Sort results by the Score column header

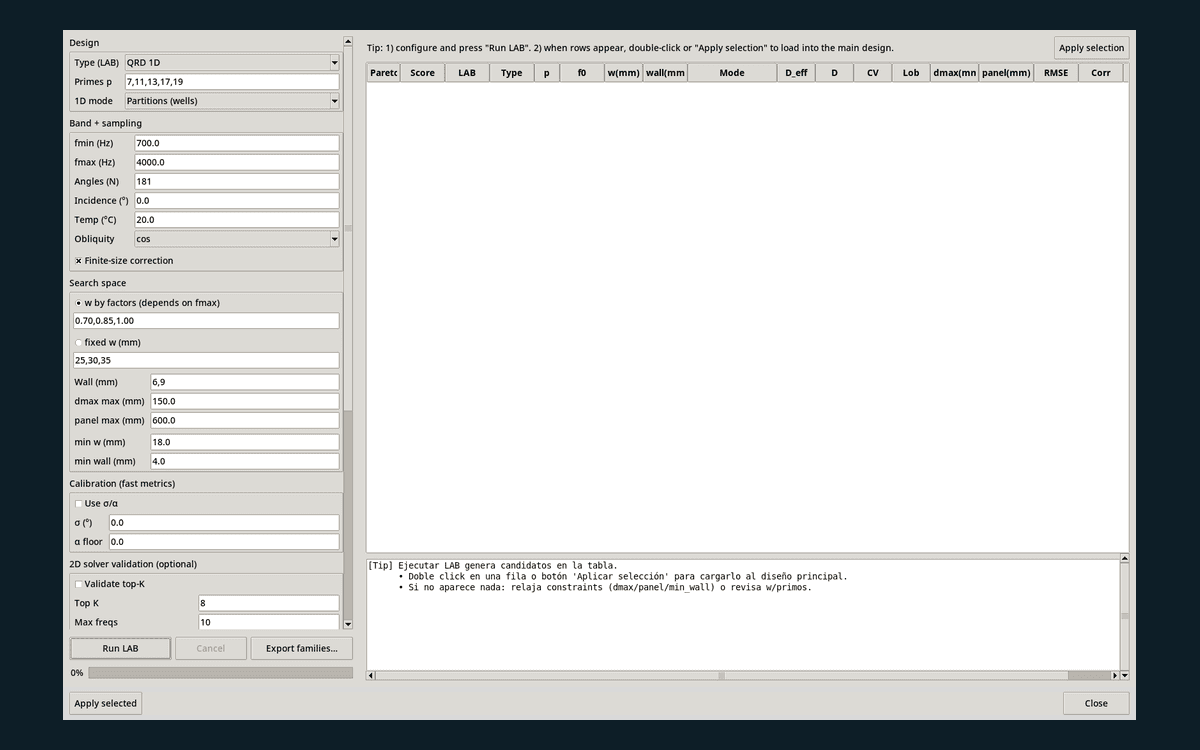click(422, 73)
